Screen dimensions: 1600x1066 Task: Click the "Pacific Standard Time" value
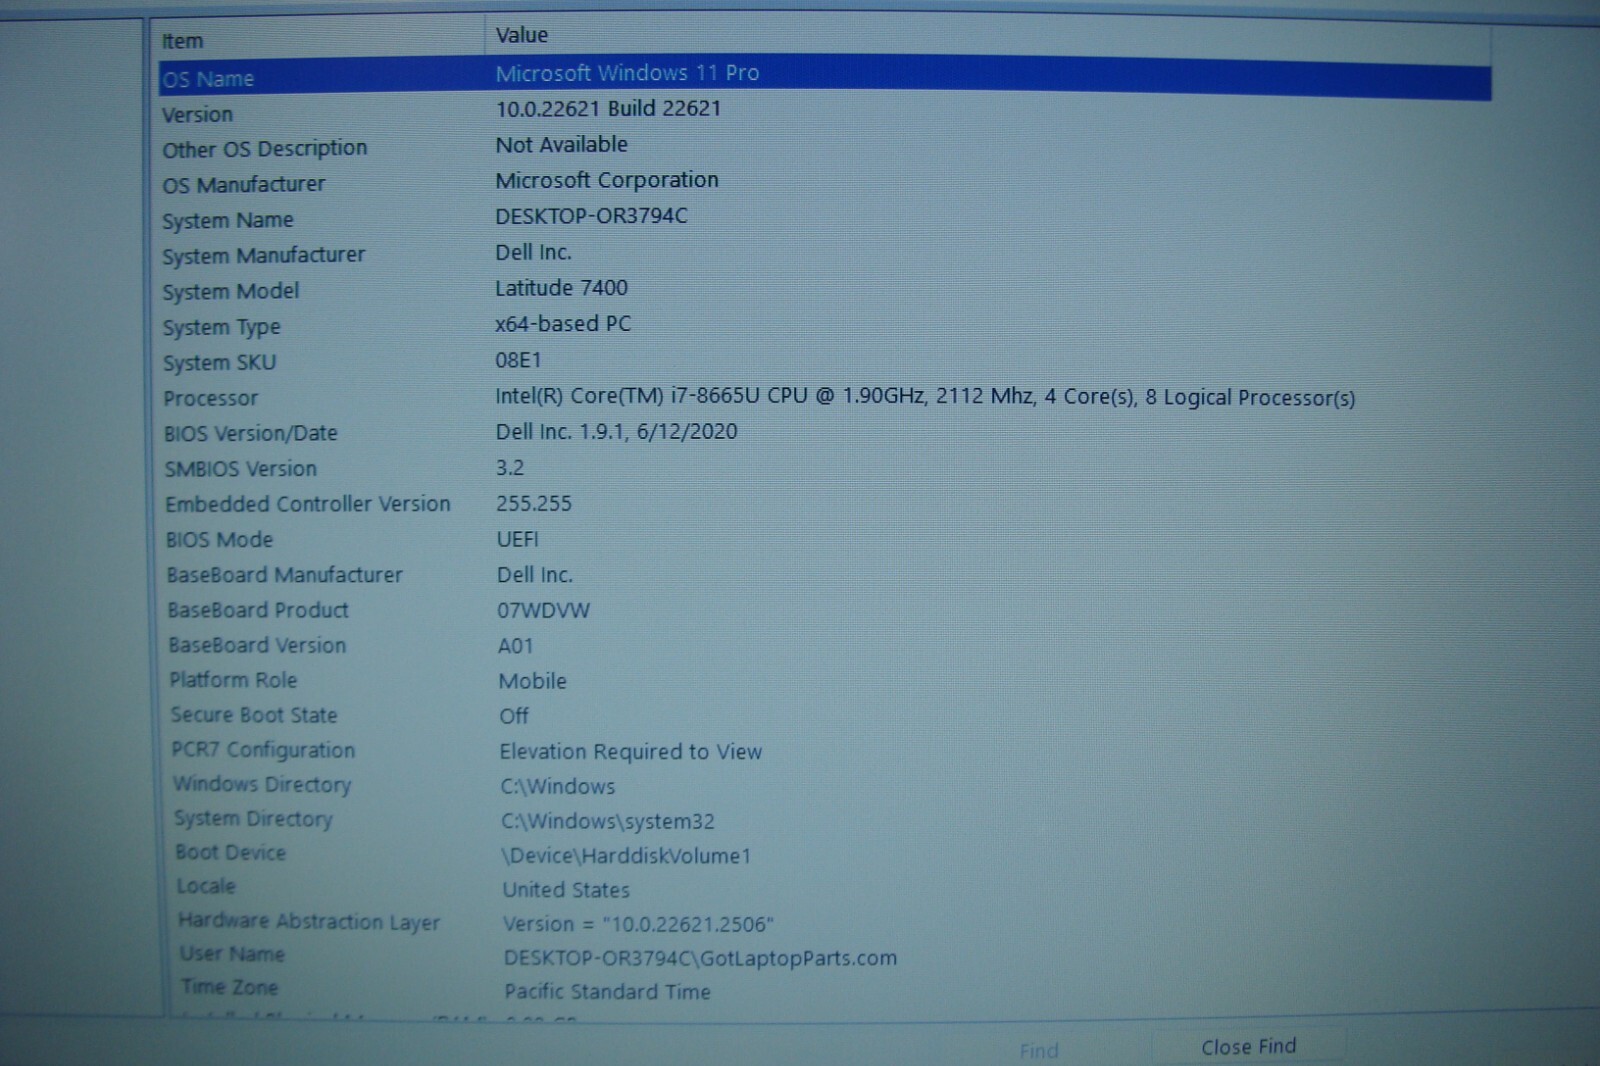[607, 992]
